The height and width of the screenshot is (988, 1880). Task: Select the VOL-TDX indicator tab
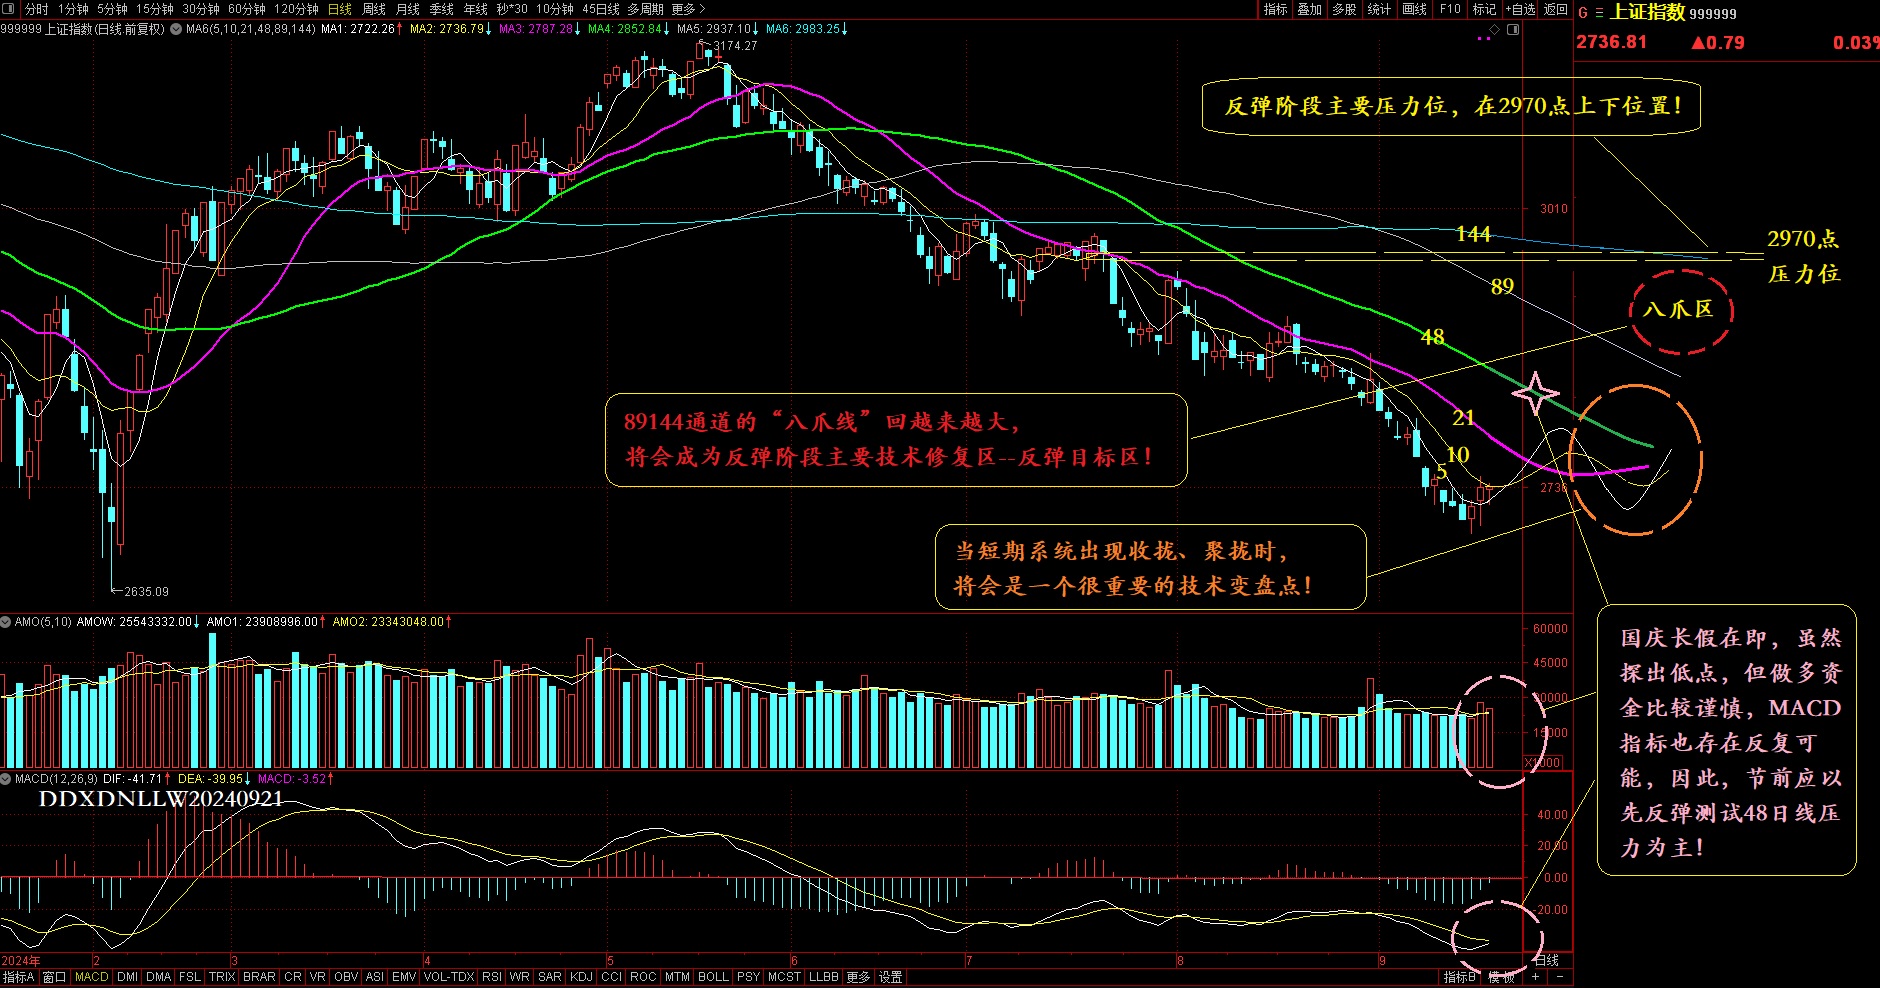point(449,977)
